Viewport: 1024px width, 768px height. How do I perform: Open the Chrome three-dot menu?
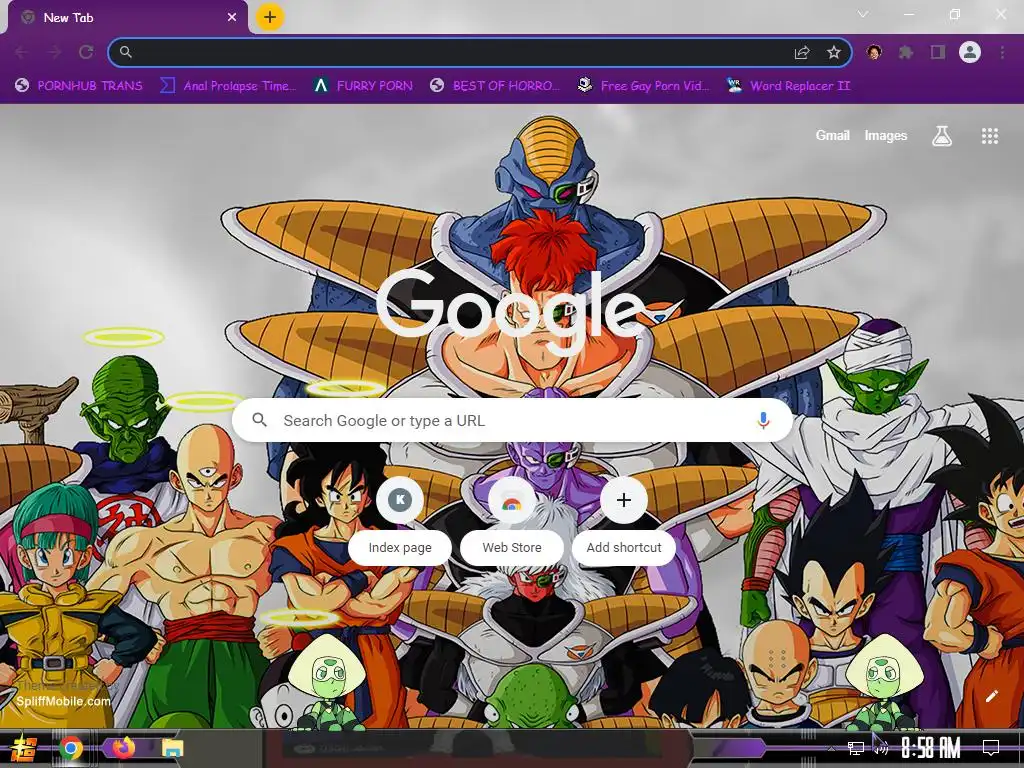click(1002, 52)
